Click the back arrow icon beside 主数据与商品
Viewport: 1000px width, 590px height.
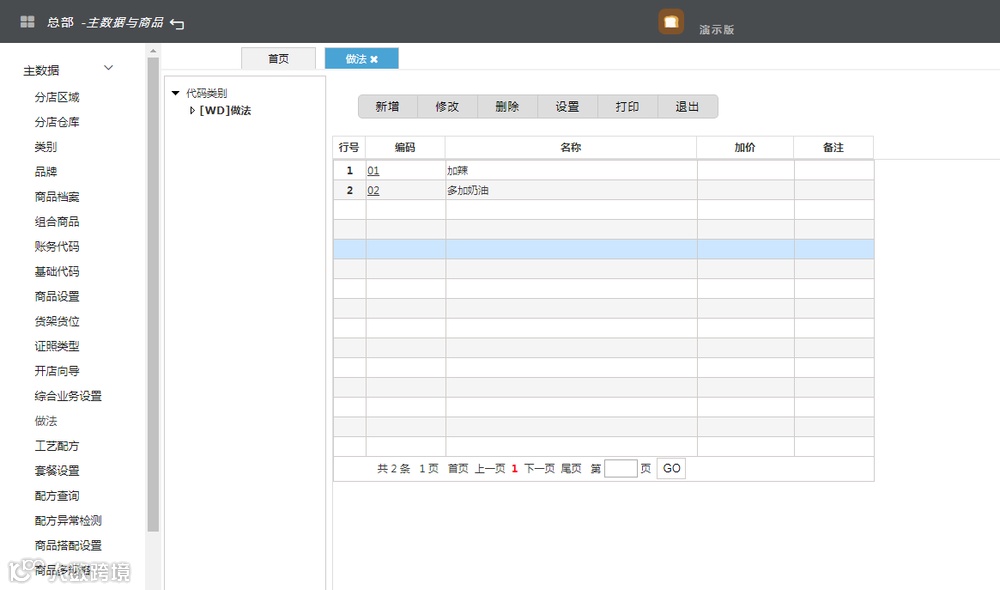pos(177,24)
